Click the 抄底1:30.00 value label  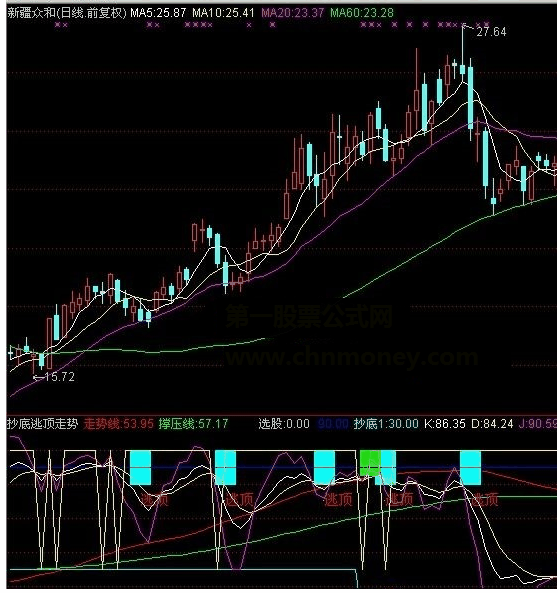386,424
